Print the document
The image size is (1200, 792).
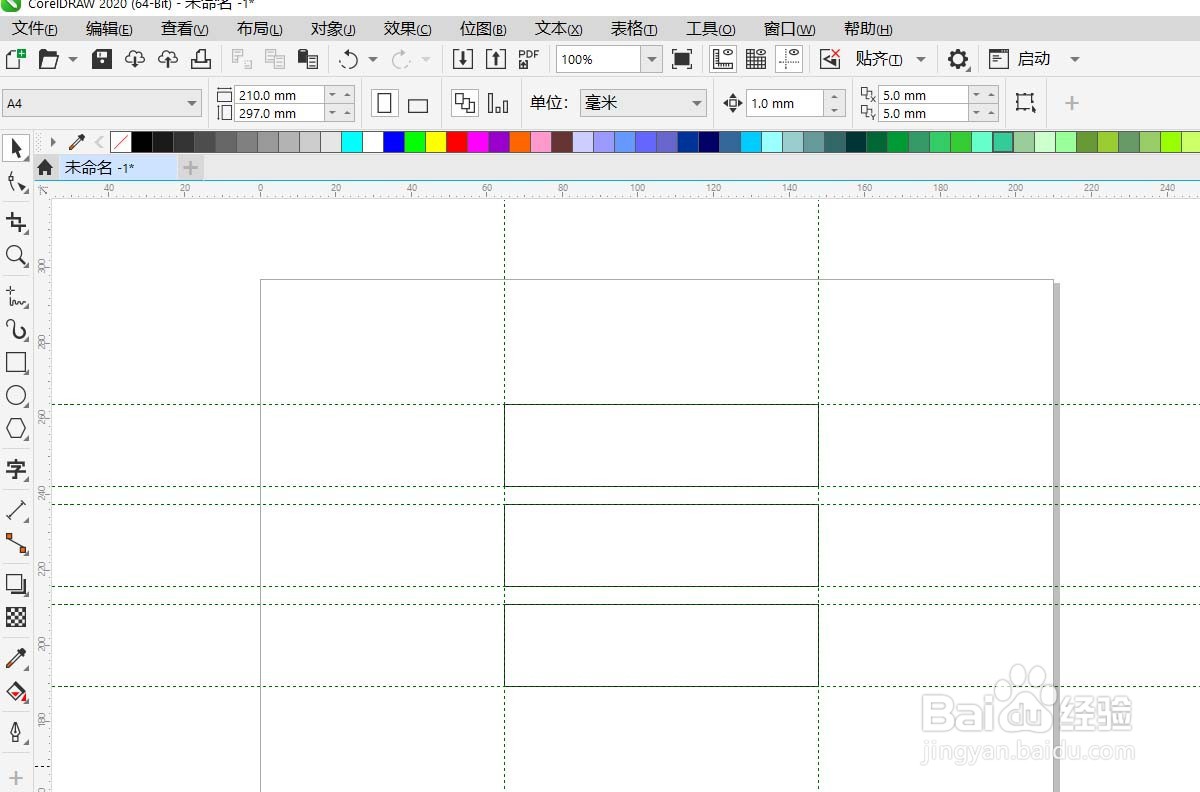pos(201,59)
